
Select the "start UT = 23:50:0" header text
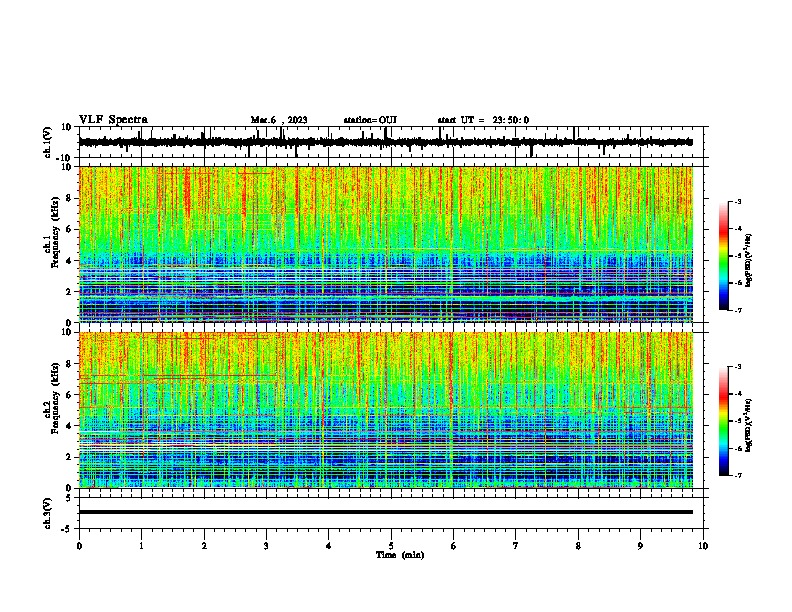[483, 120]
